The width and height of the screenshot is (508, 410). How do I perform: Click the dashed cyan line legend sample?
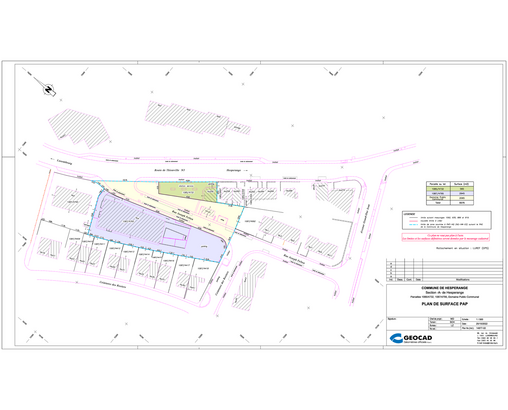tap(413, 225)
